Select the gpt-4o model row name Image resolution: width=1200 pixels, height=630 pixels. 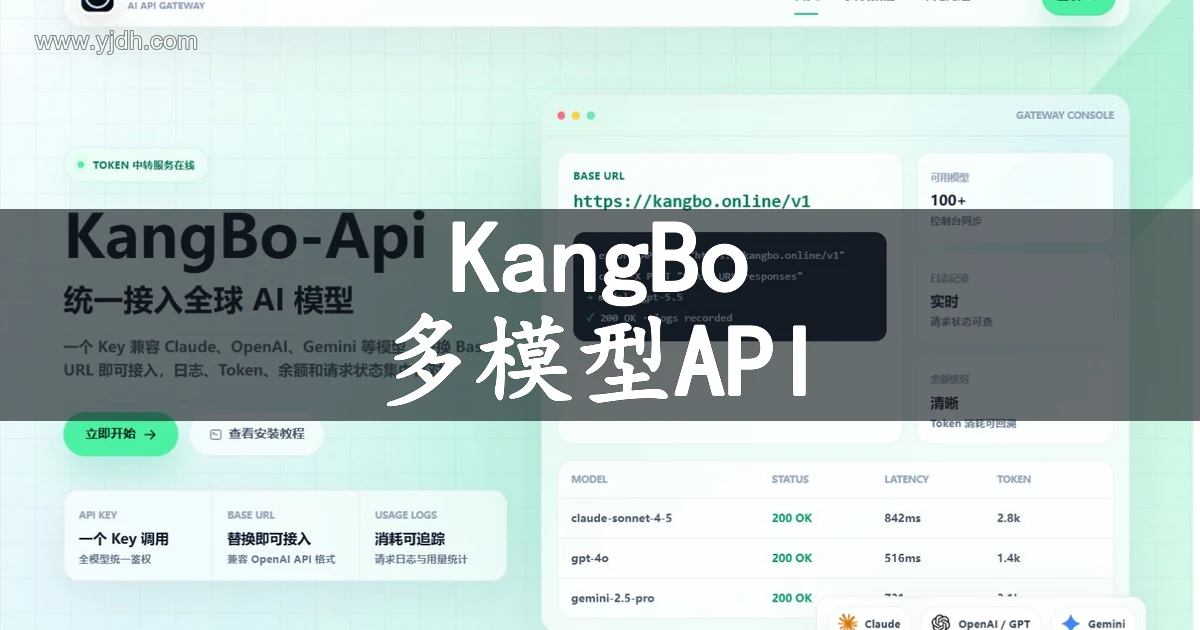tap(592, 558)
